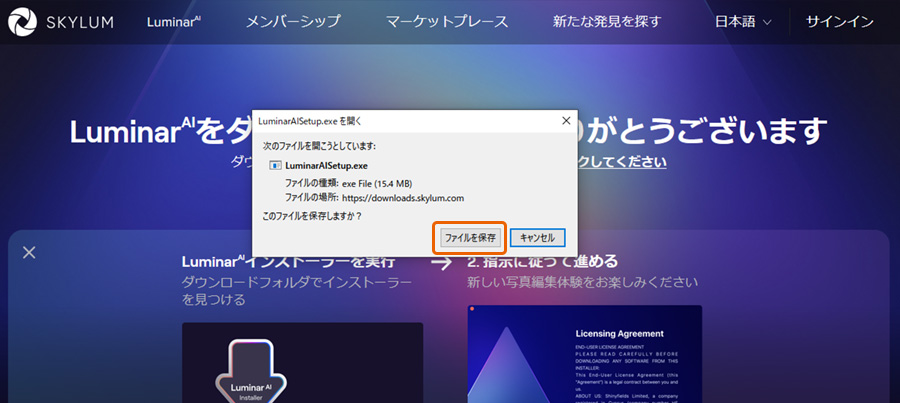Click the exe File (15.4 MB) text
The width and height of the screenshot is (900, 403).
[377, 184]
